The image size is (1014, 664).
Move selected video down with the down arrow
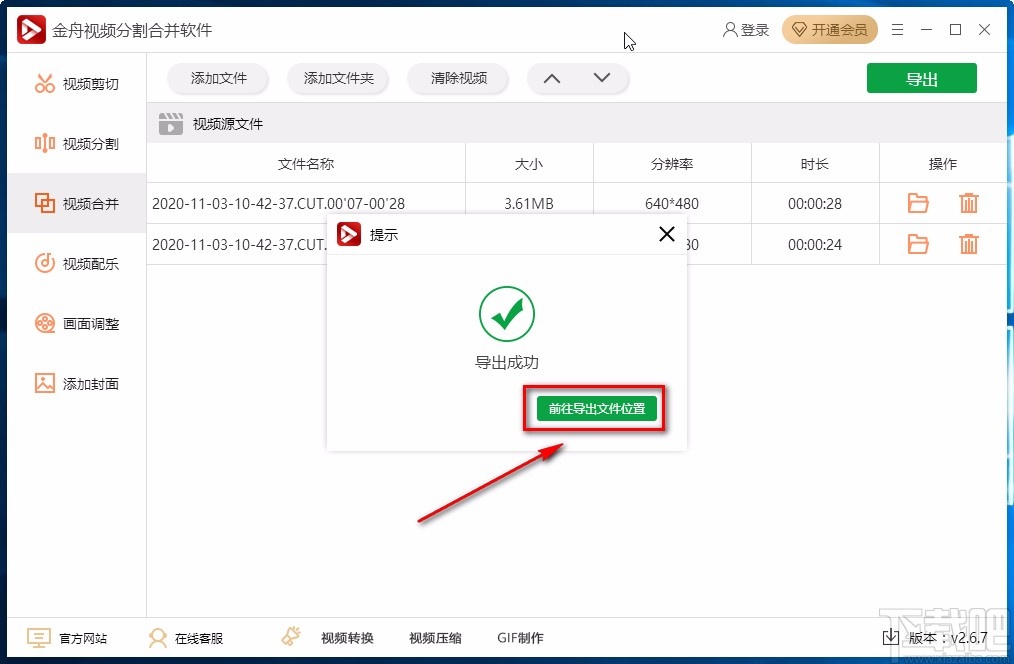(601, 77)
